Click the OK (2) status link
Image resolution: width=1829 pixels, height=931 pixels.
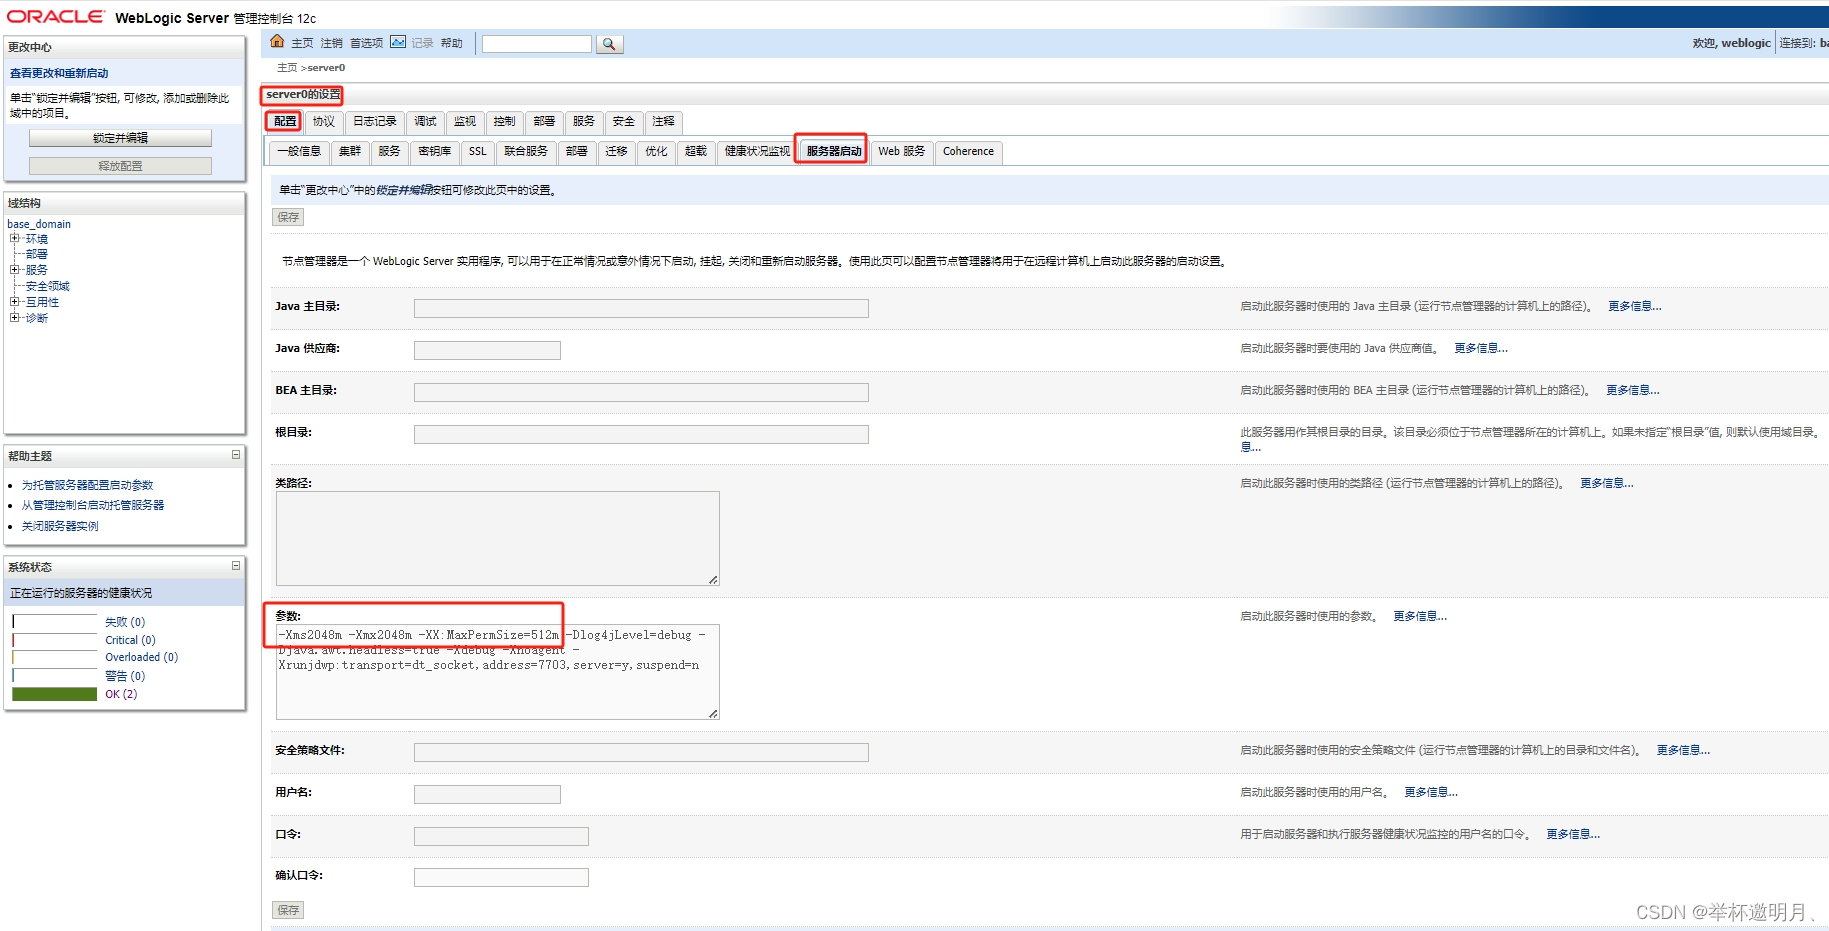coord(121,694)
